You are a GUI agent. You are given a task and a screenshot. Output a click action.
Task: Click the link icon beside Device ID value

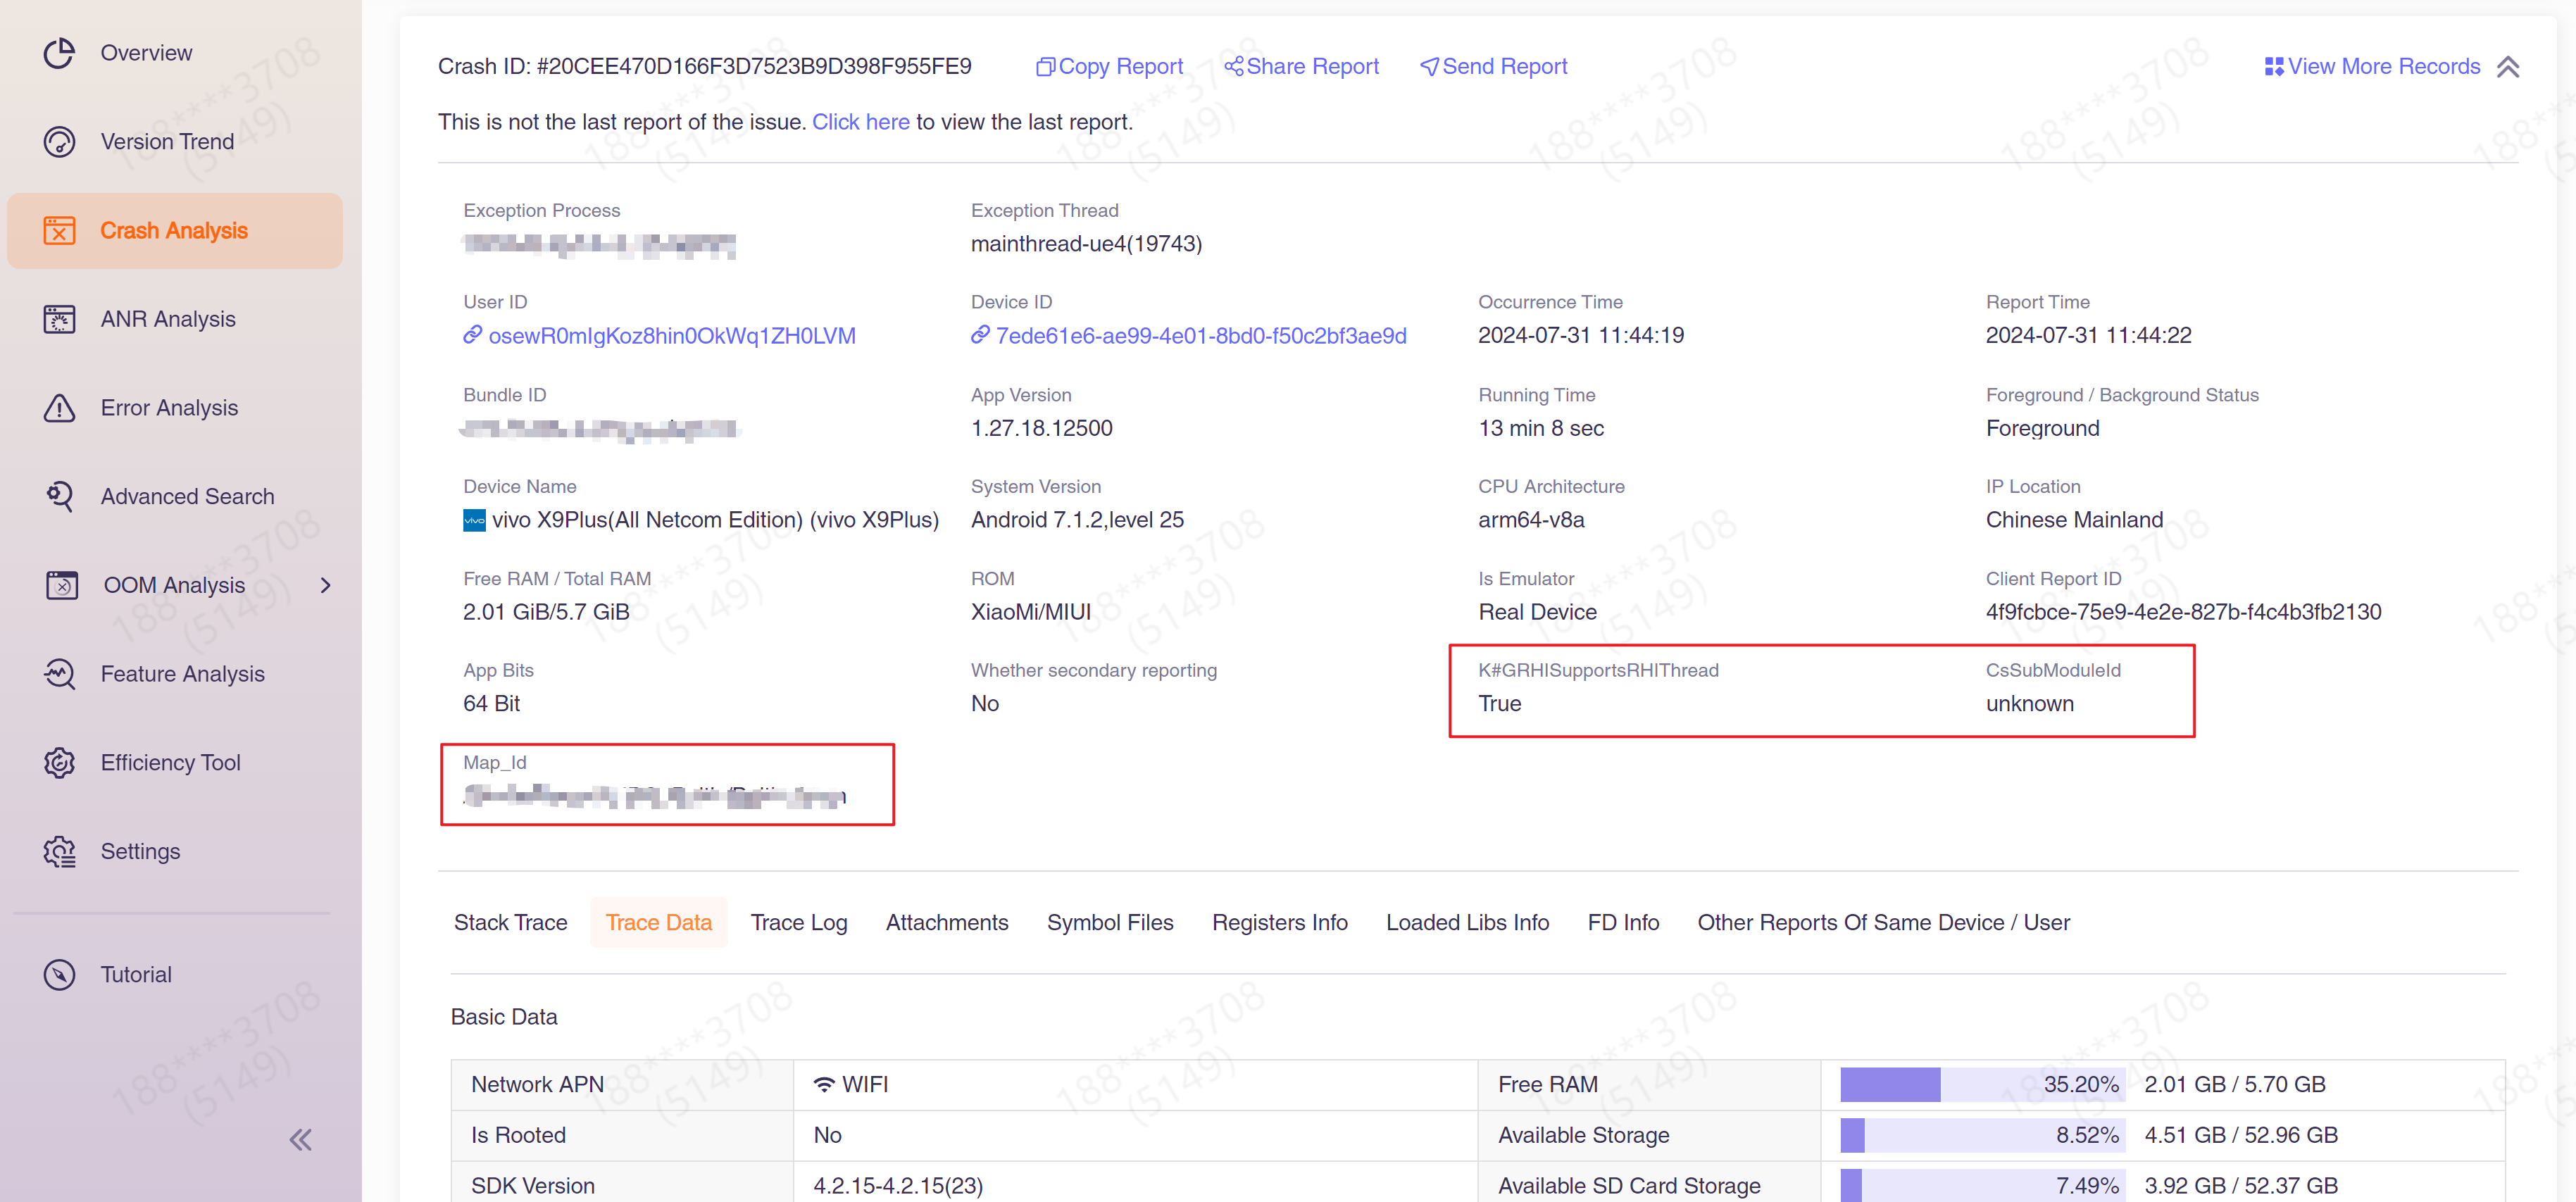980,335
